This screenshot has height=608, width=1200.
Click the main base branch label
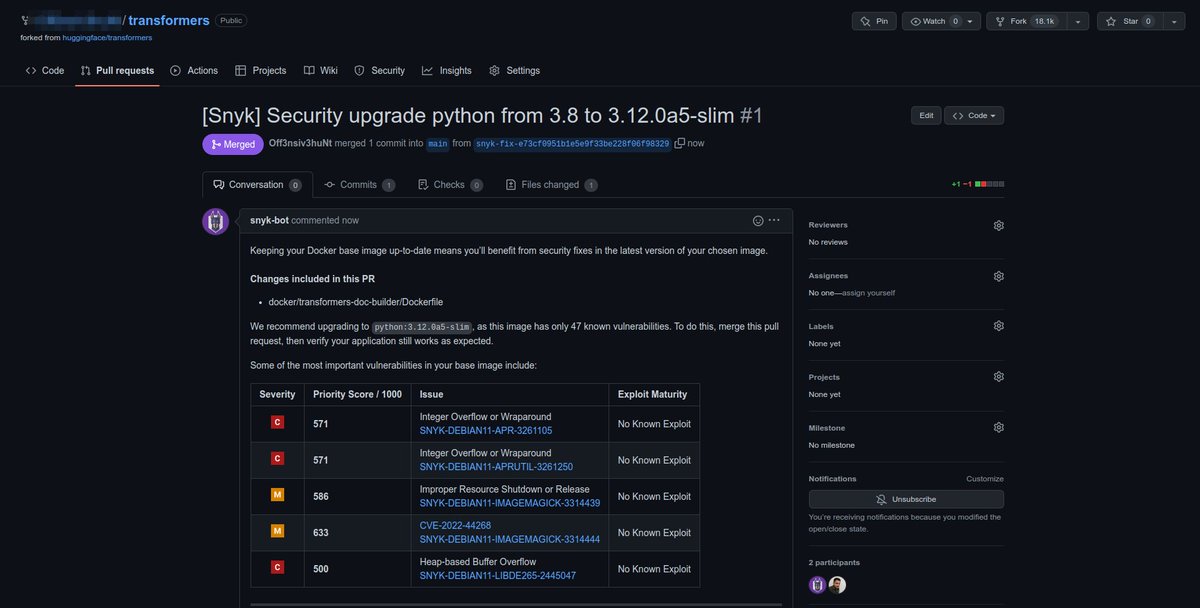[x=438, y=144]
